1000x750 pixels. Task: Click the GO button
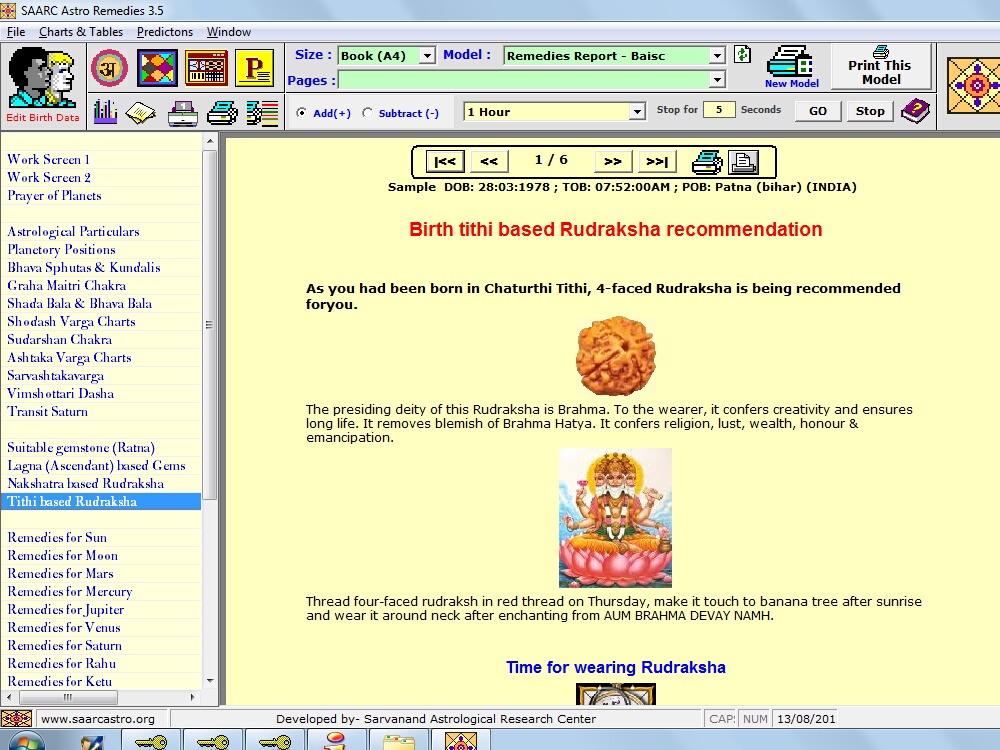coord(818,111)
